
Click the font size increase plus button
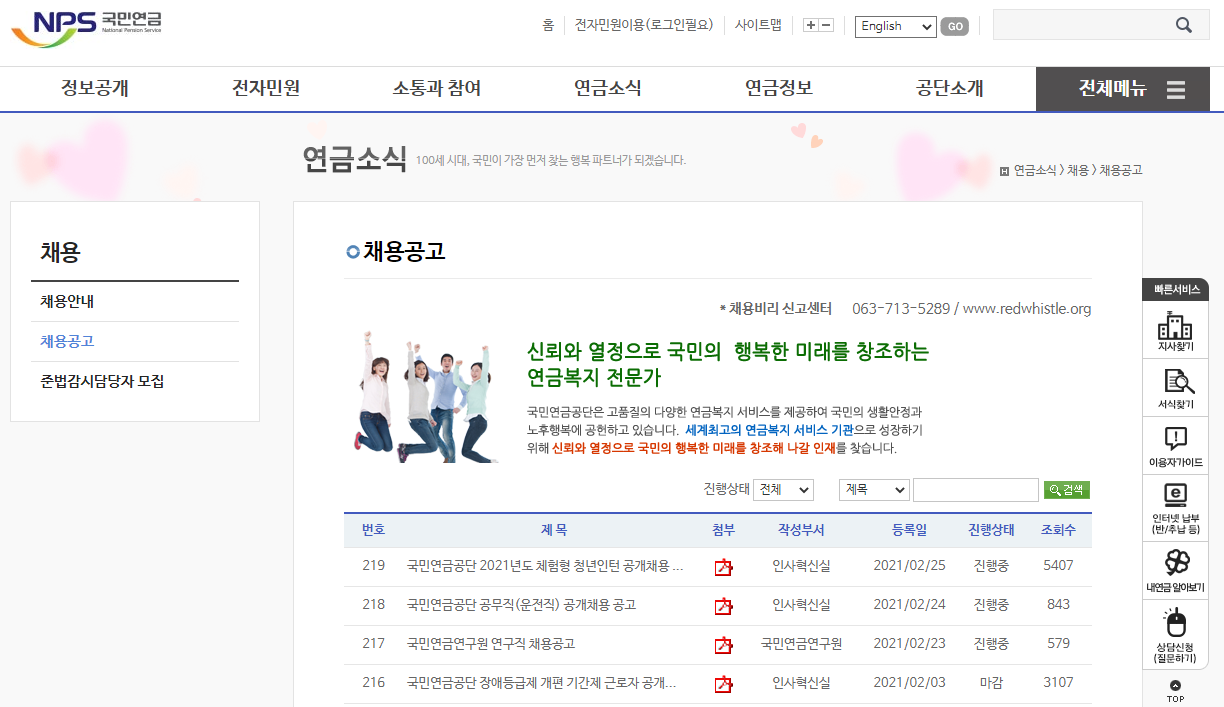[810, 25]
